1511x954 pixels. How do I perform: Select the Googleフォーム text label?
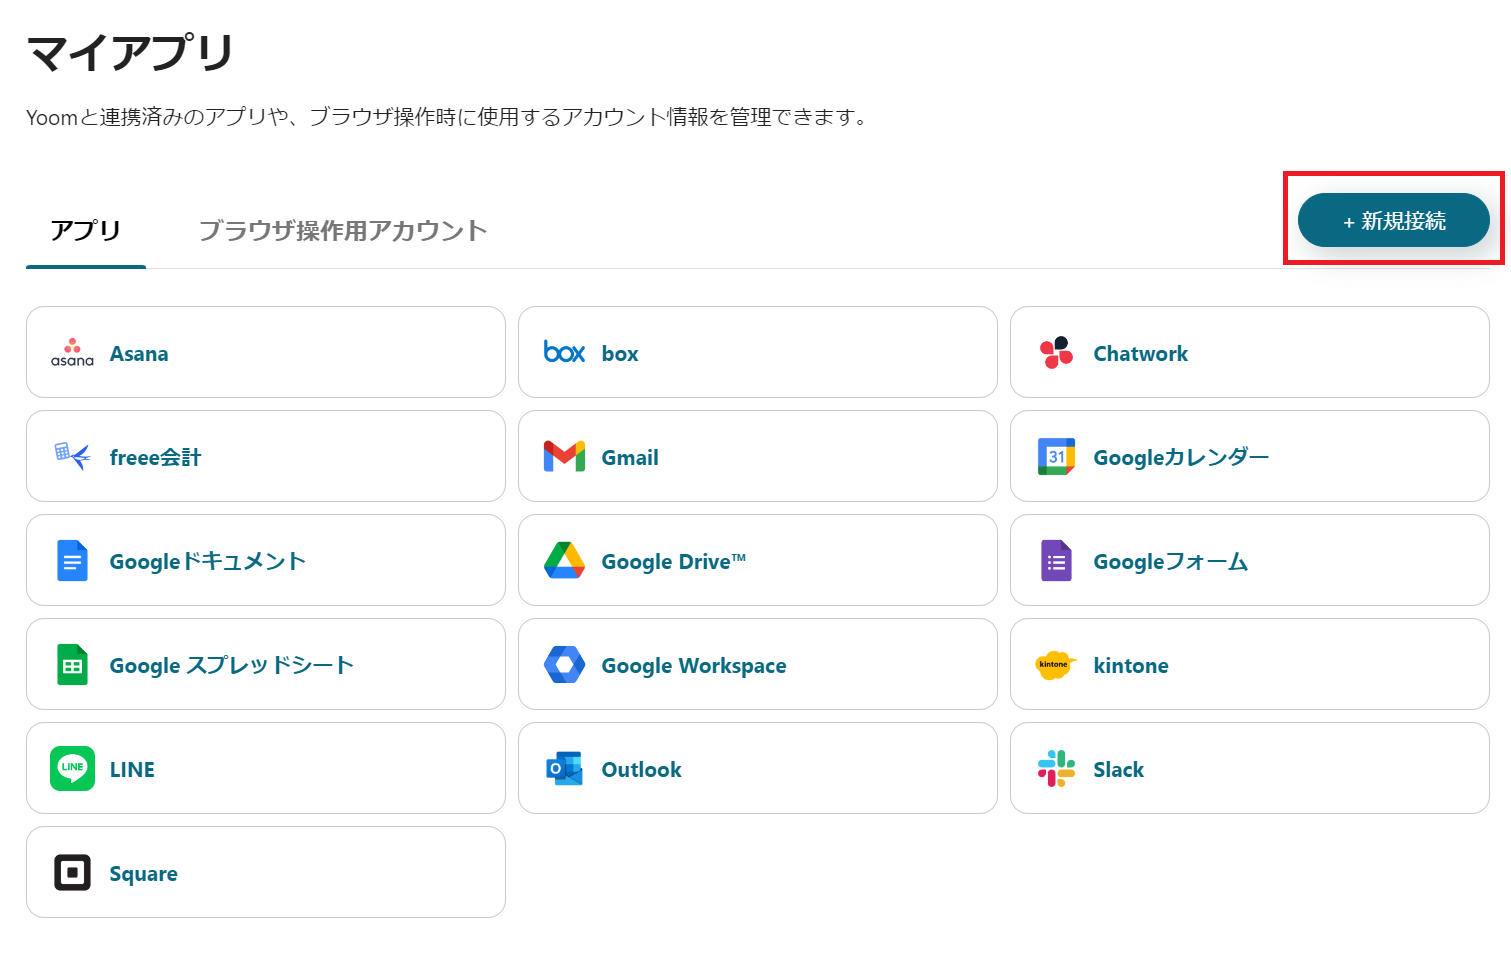(x=1170, y=562)
